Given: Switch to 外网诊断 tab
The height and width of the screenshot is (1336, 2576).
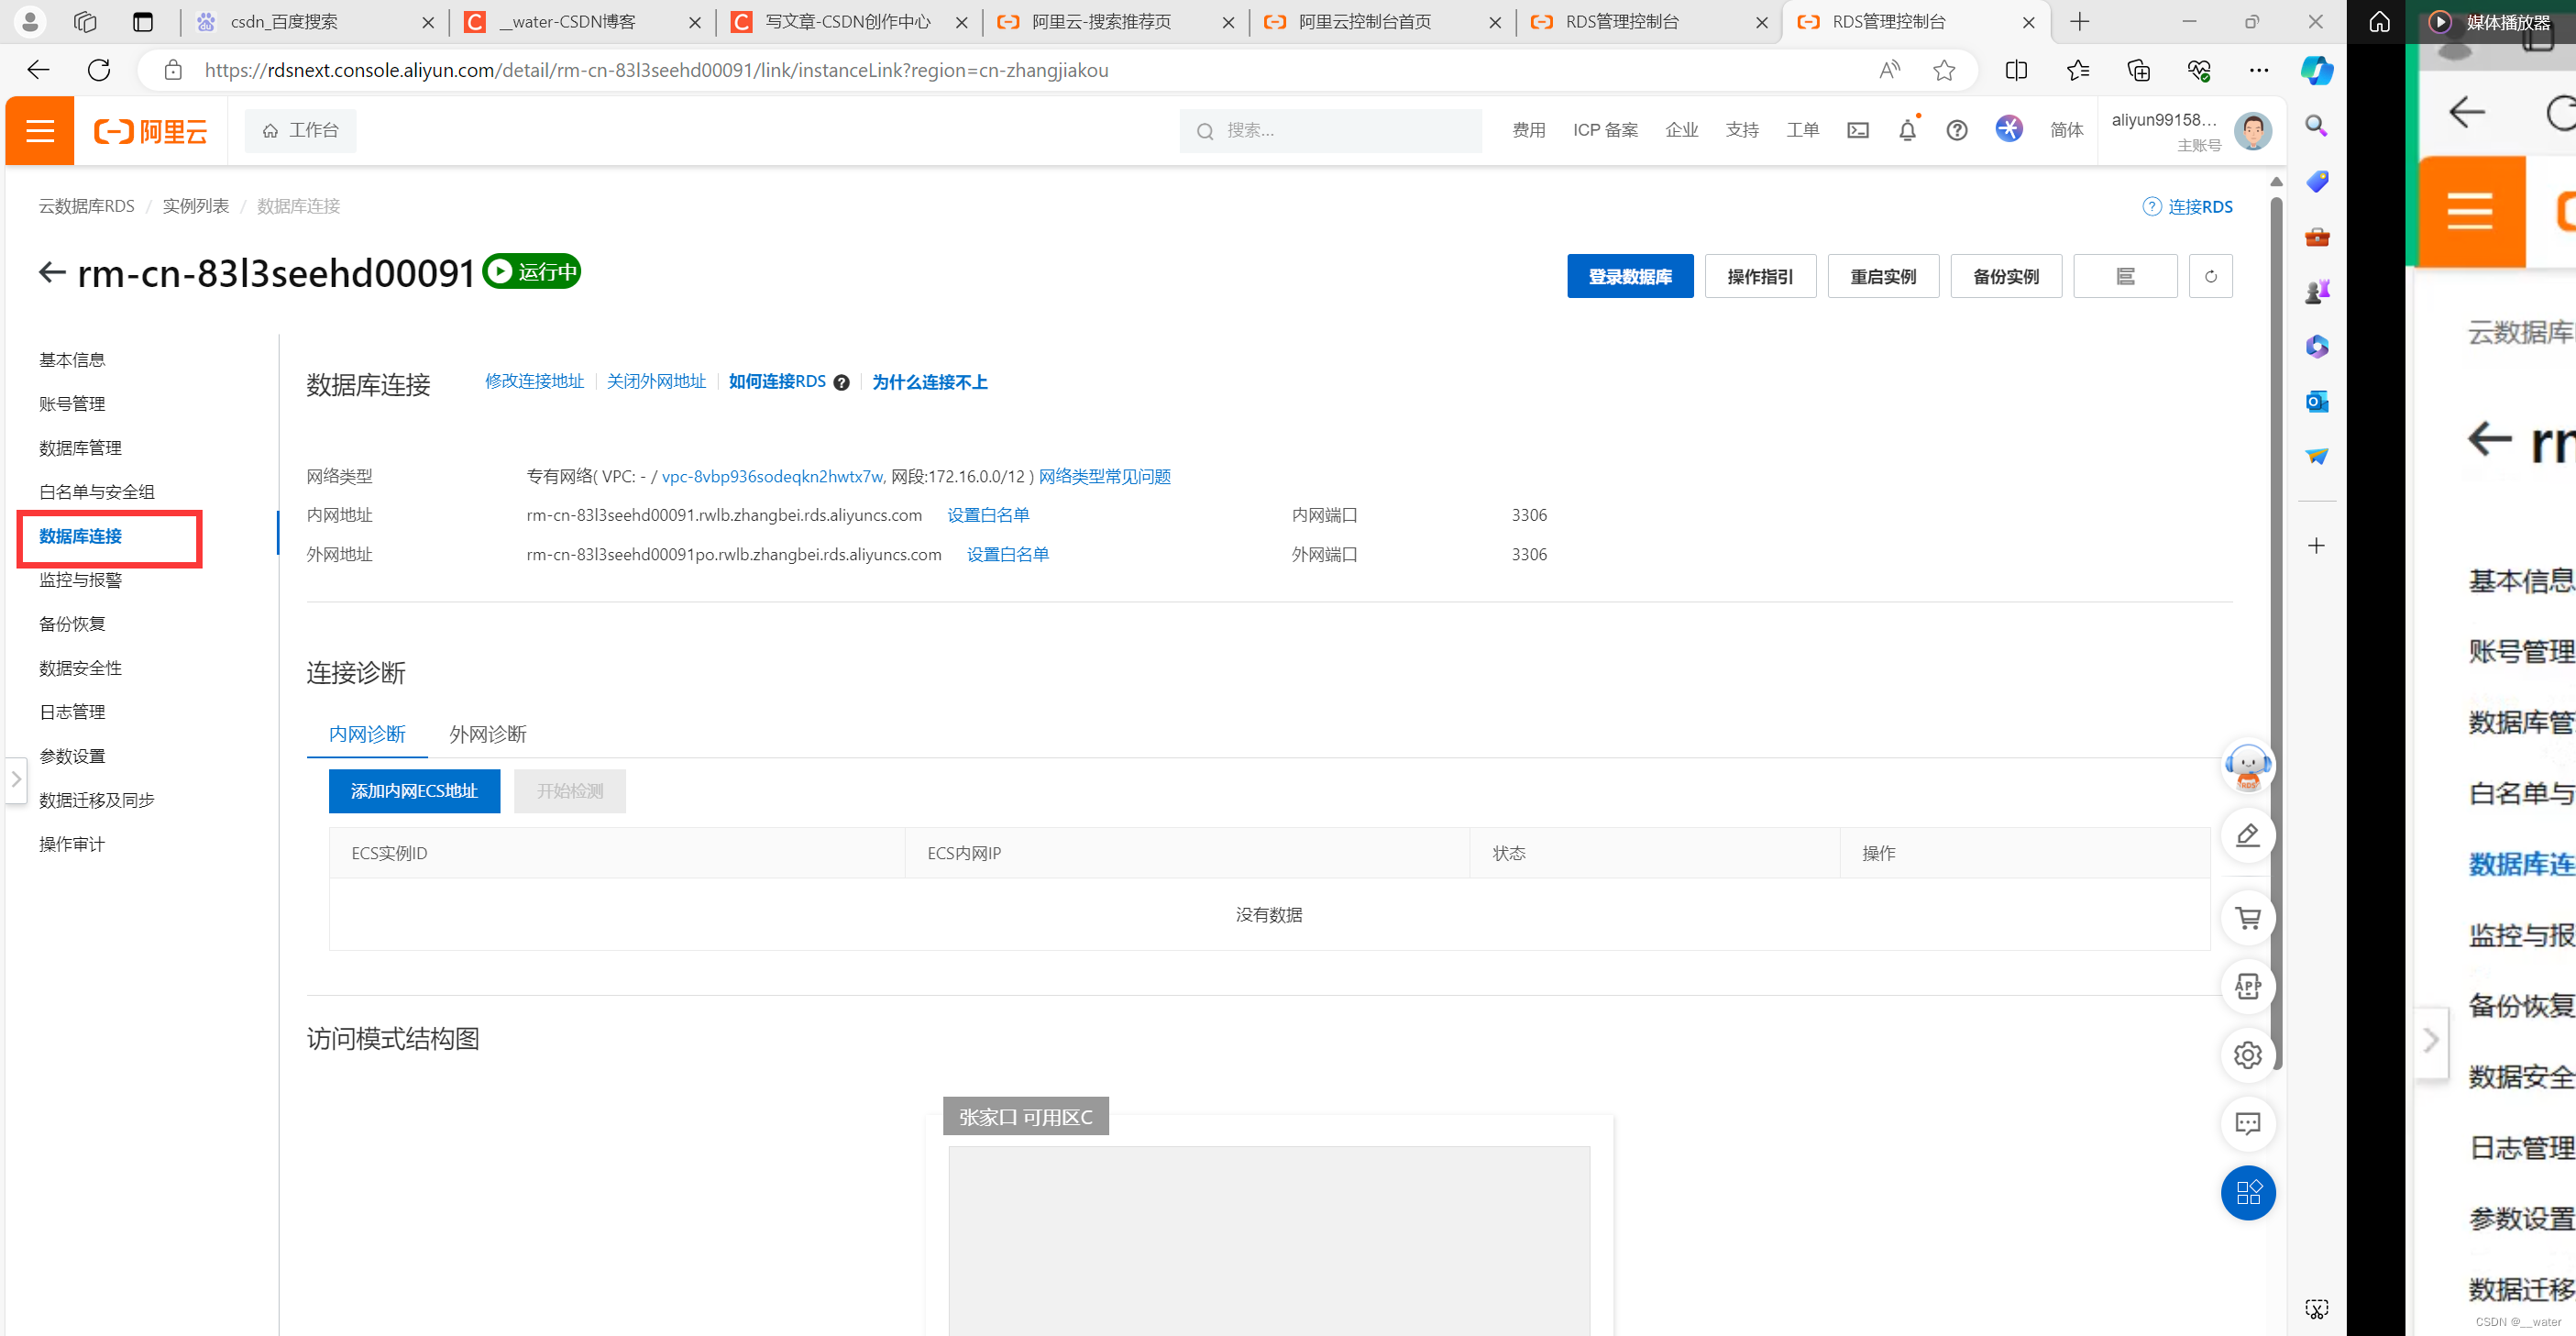Looking at the screenshot, I should click(488, 734).
